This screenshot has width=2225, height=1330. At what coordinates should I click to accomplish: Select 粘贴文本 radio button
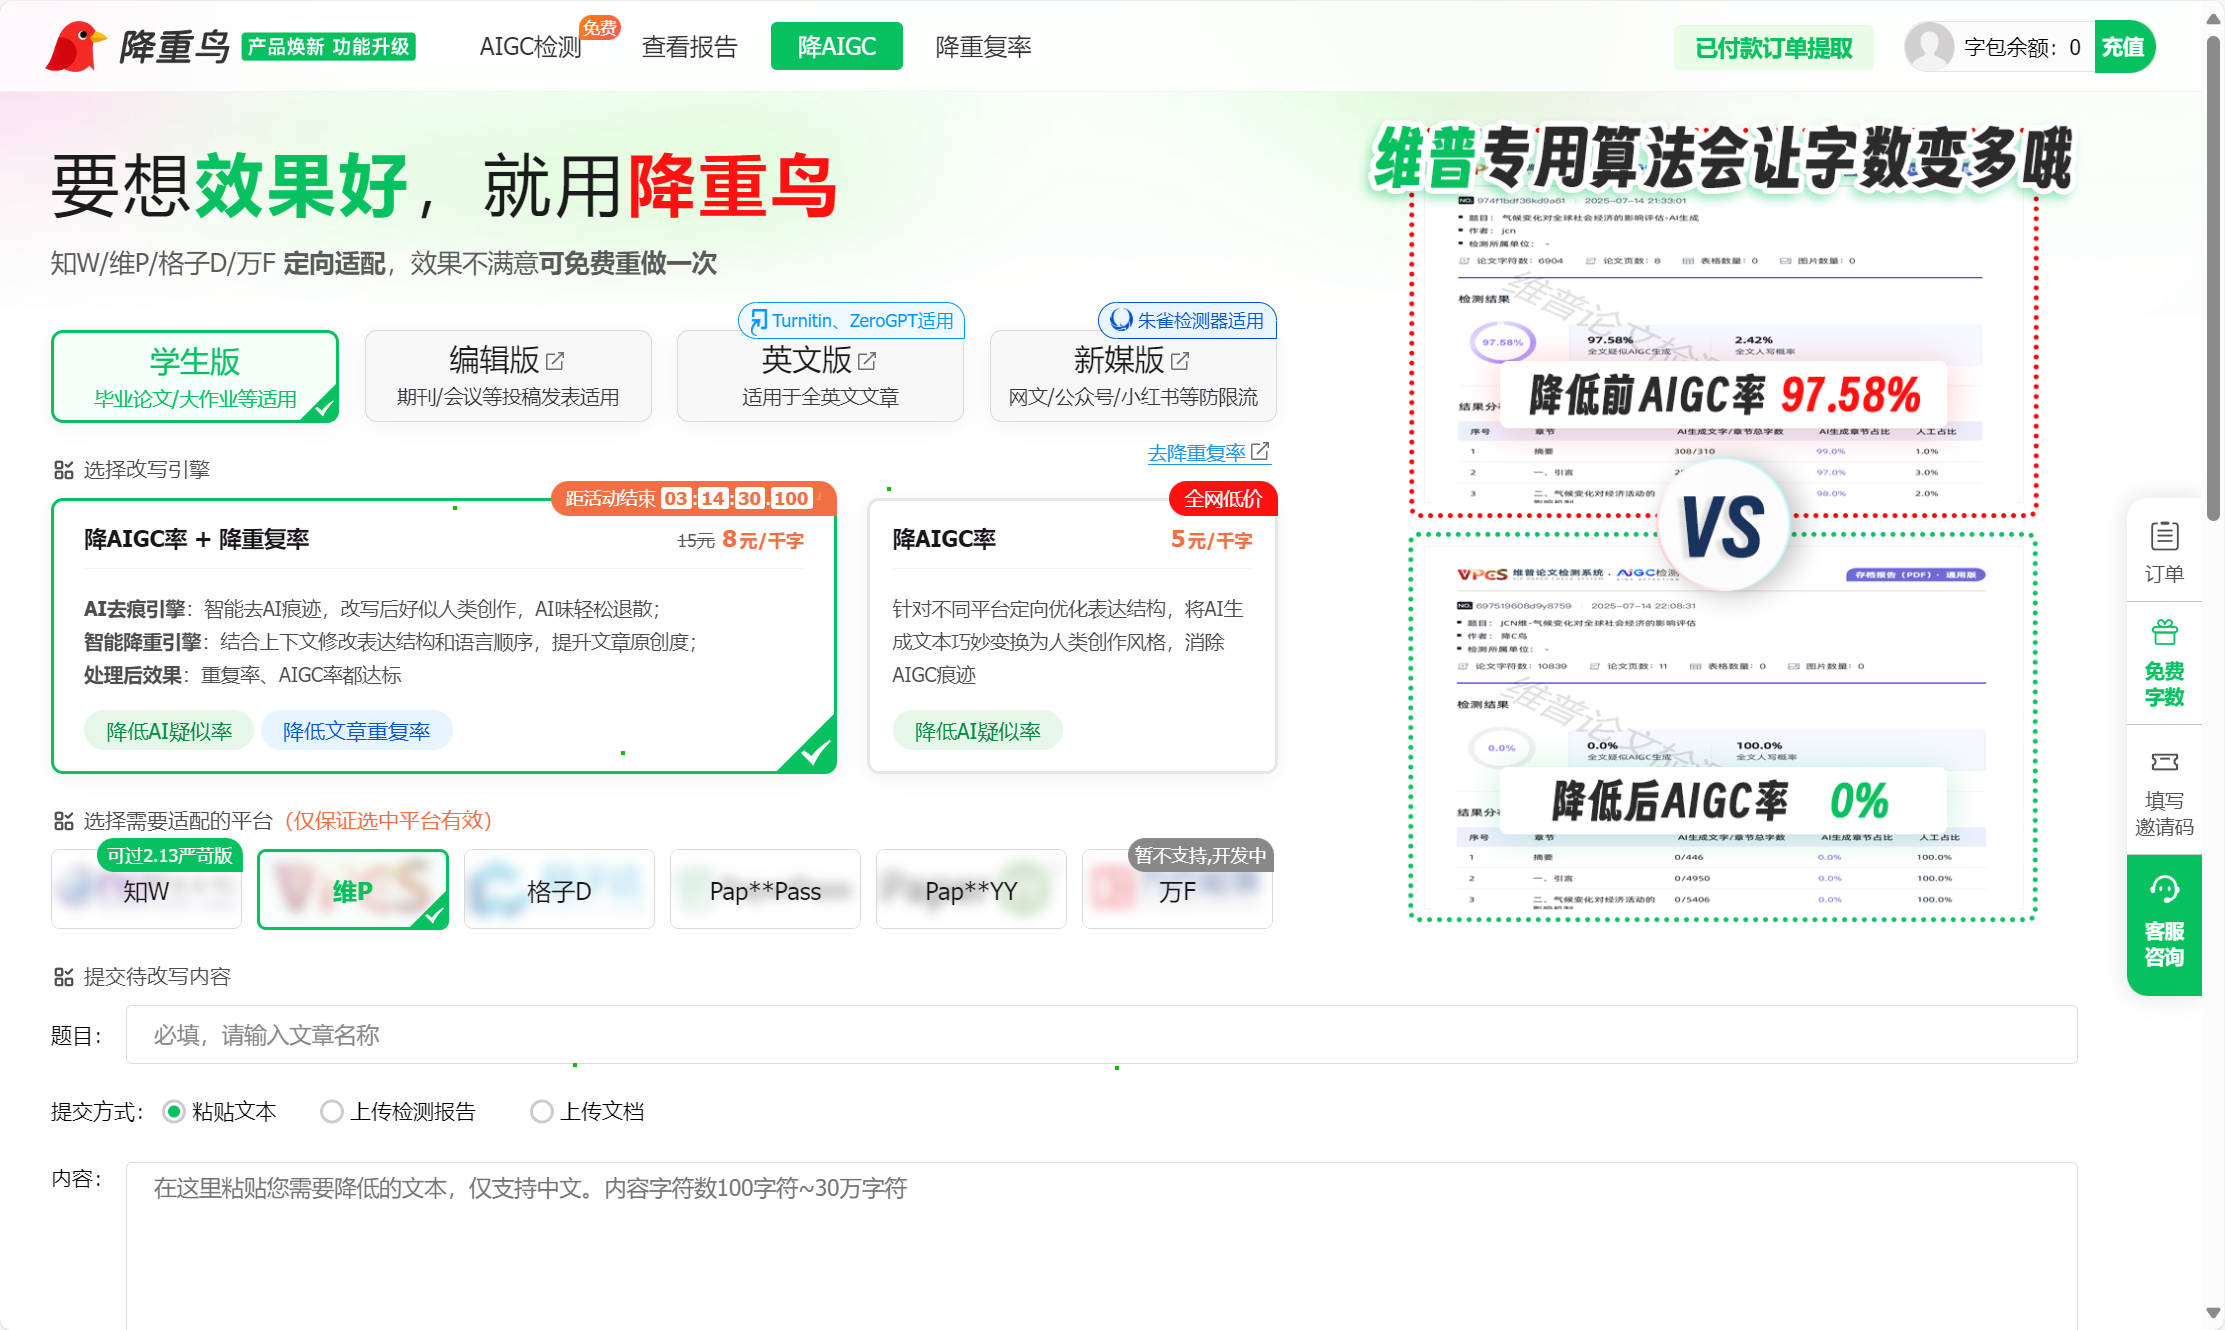(x=174, y=1111)
